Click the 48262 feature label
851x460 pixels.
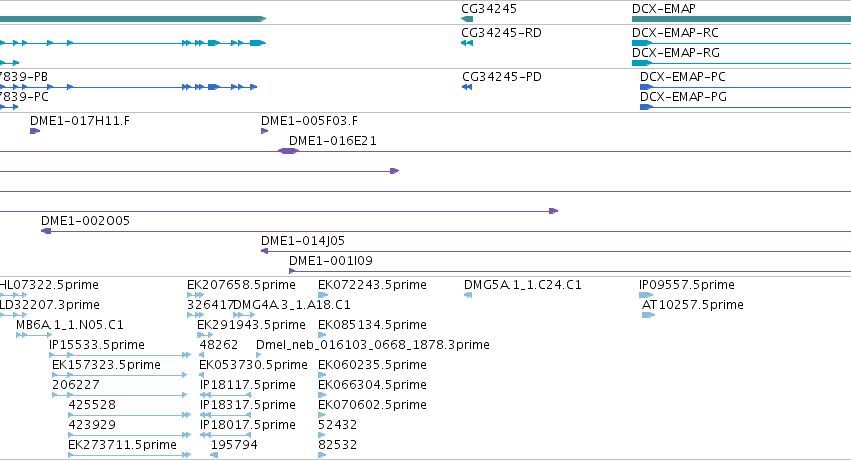[x=218, y=345]
